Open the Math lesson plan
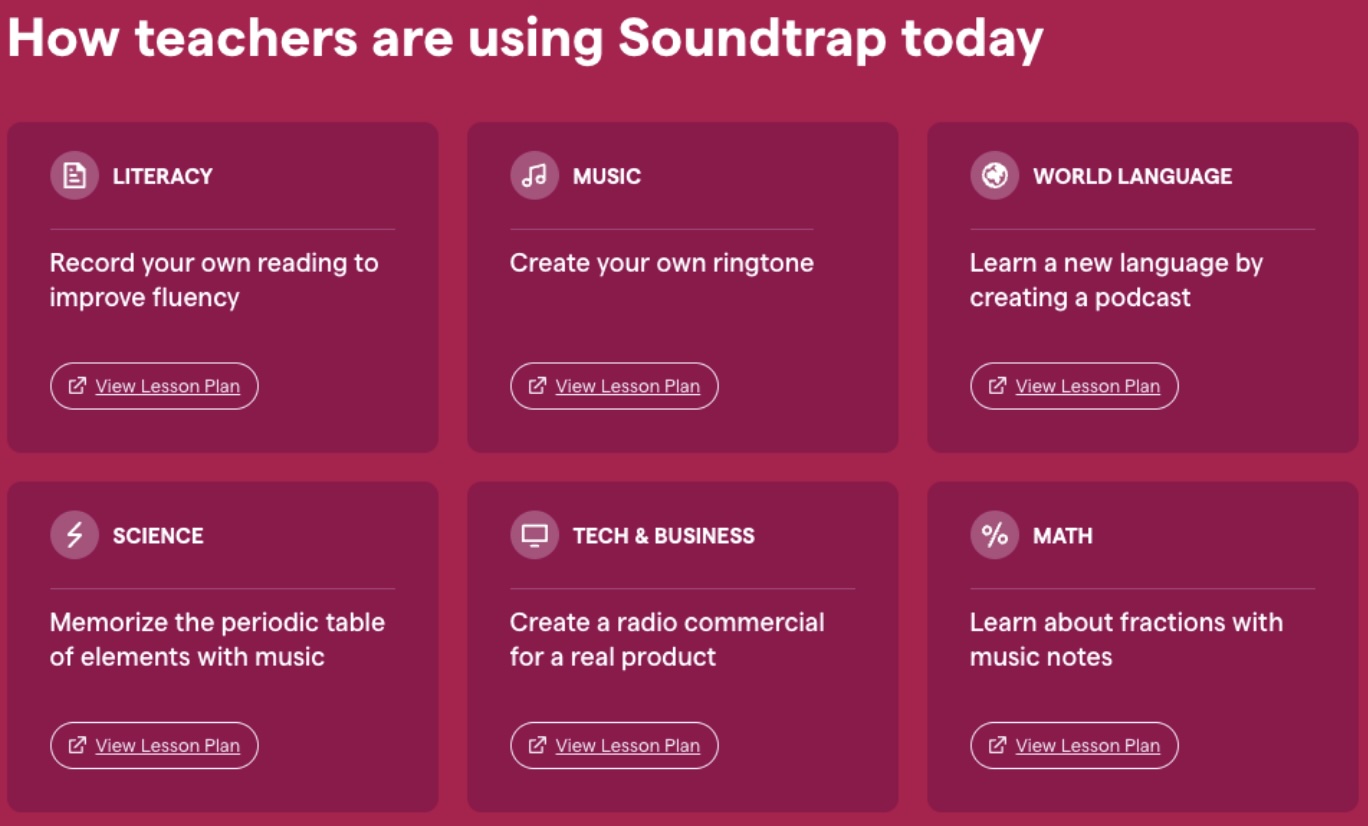This screenshot has width=1368, height=826. (1073, 745)
